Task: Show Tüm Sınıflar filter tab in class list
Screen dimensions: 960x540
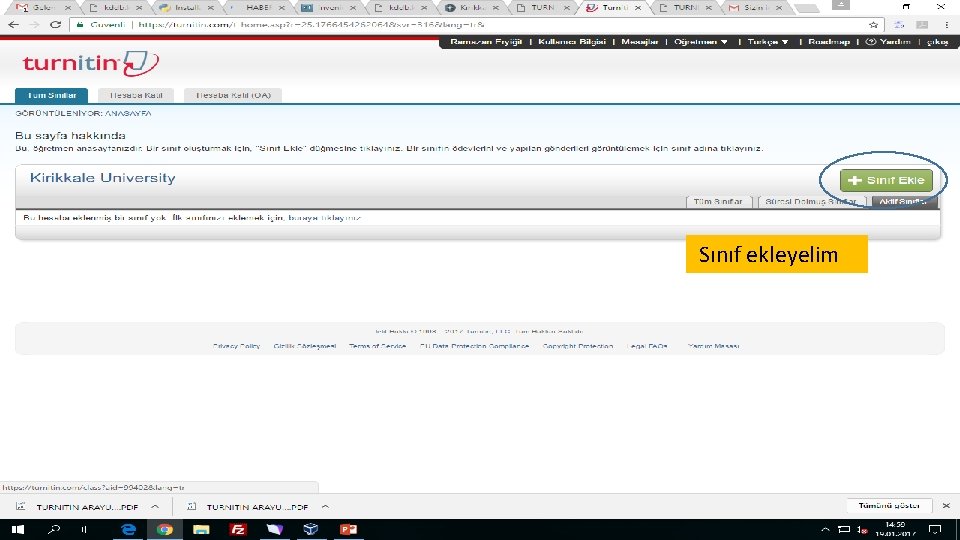Action: pyautogui.click(x=718, y=201)
